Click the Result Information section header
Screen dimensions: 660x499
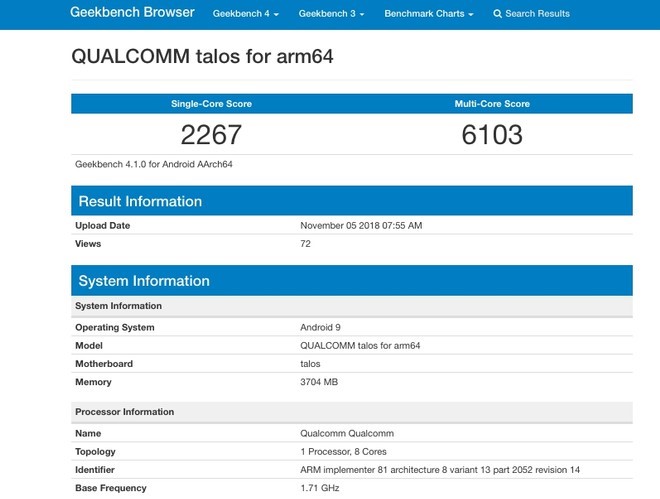[x=351, y=201]
